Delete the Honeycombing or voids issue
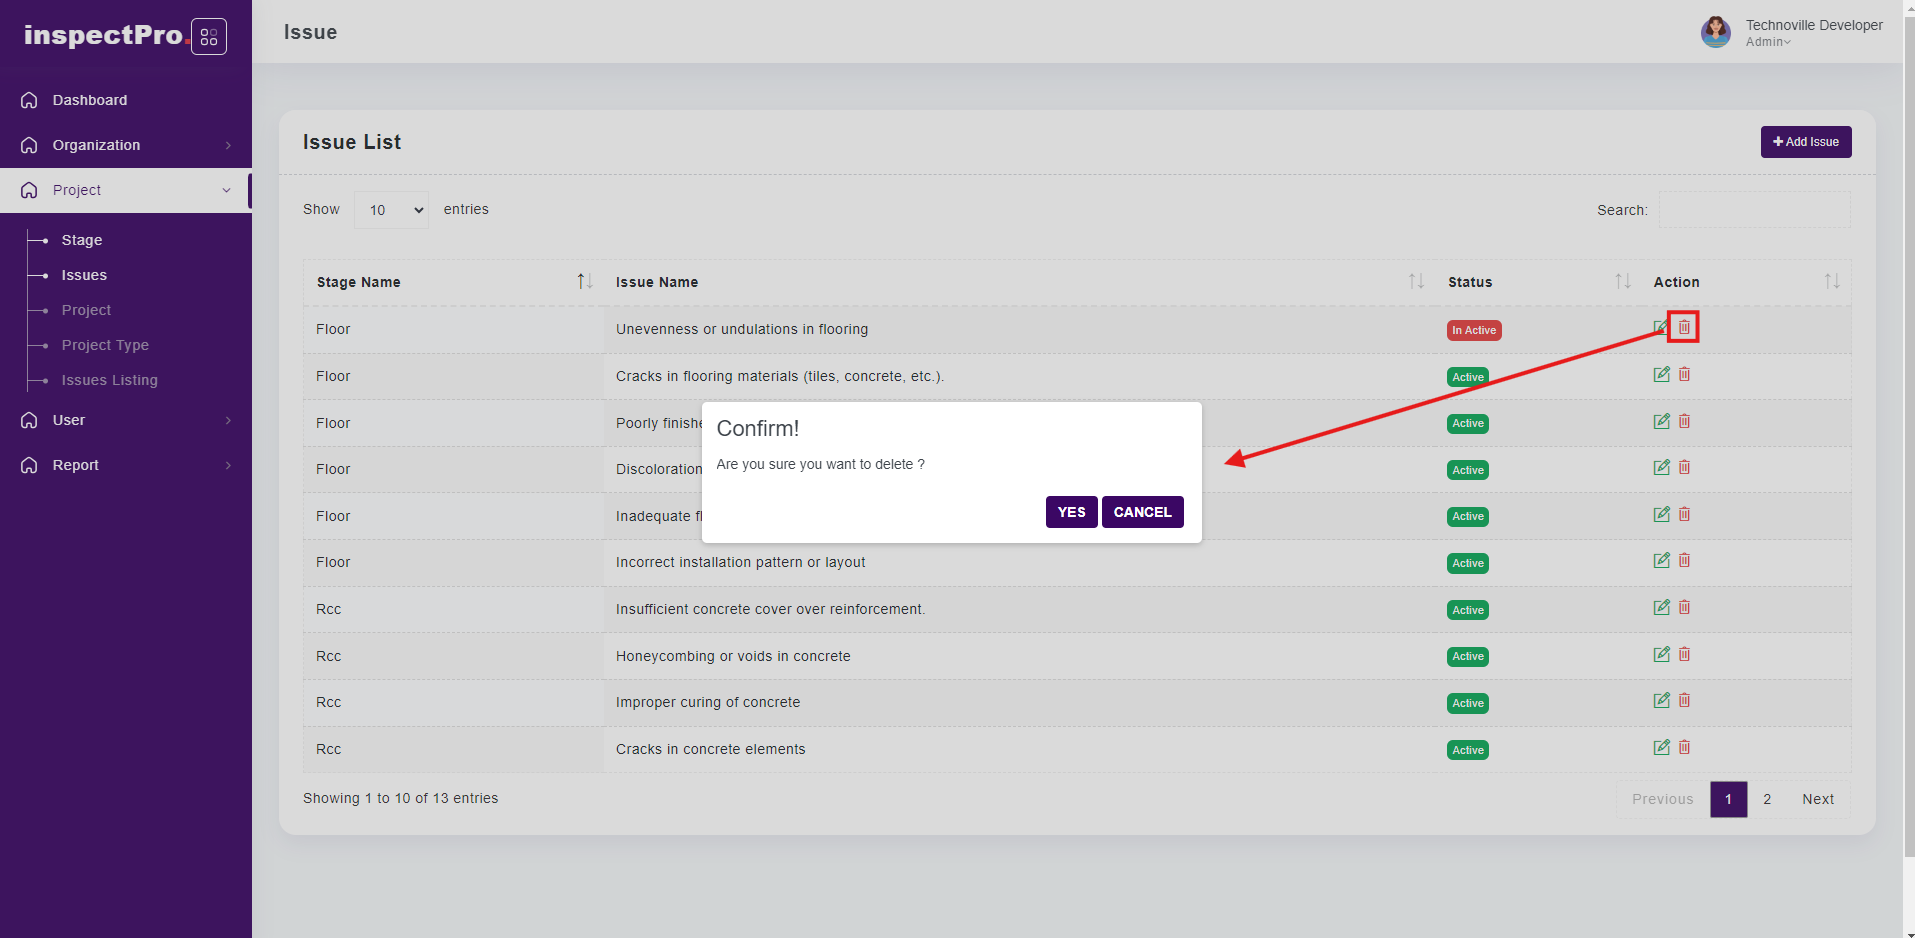This screenshot has width=1915, height=938. pos(1684,654)
